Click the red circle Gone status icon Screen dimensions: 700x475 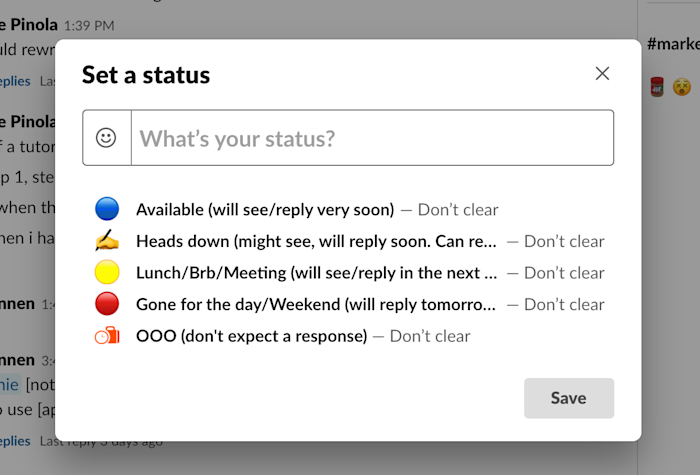tap(107, 304)
